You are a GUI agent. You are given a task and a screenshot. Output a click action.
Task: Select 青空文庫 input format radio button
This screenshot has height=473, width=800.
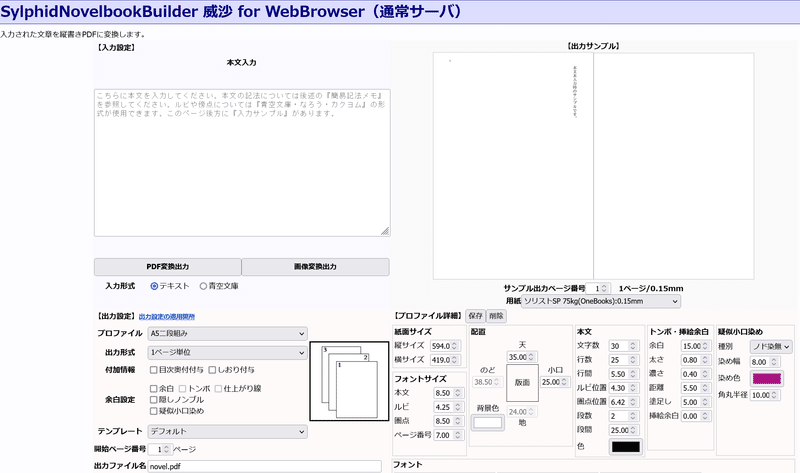pos(203,286)
